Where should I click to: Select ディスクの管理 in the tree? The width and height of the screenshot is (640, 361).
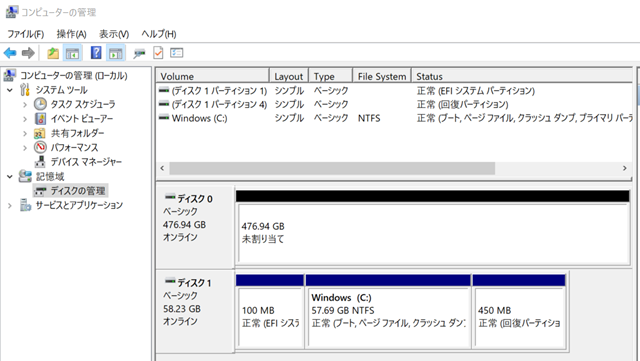pos(78,191)
